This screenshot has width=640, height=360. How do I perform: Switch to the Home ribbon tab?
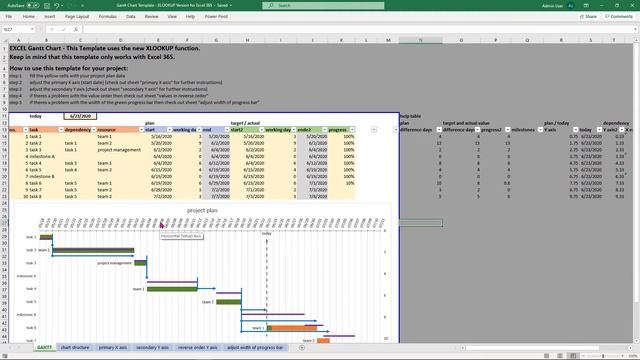click(29, 16)
